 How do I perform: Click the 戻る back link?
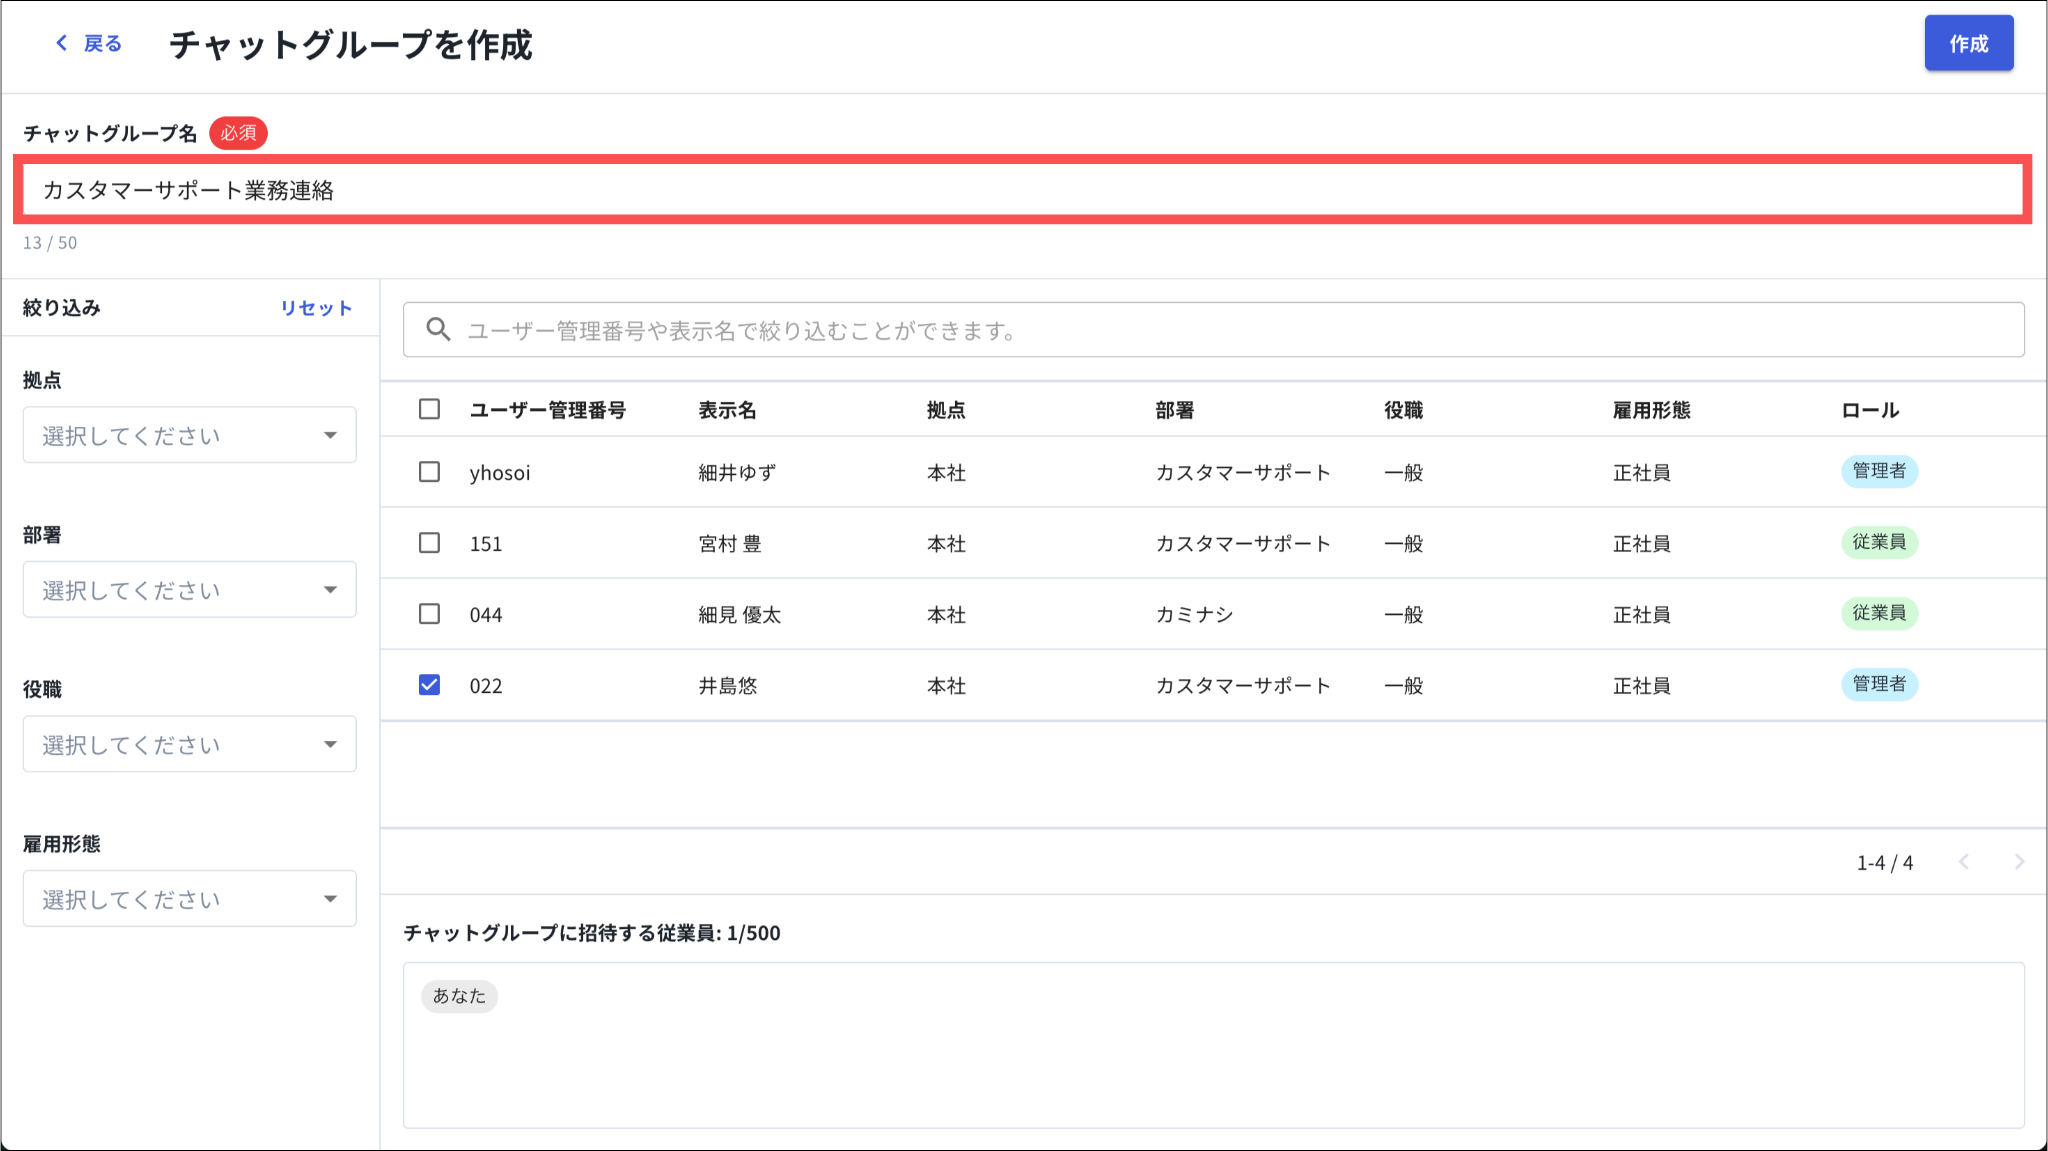[102, 43]
